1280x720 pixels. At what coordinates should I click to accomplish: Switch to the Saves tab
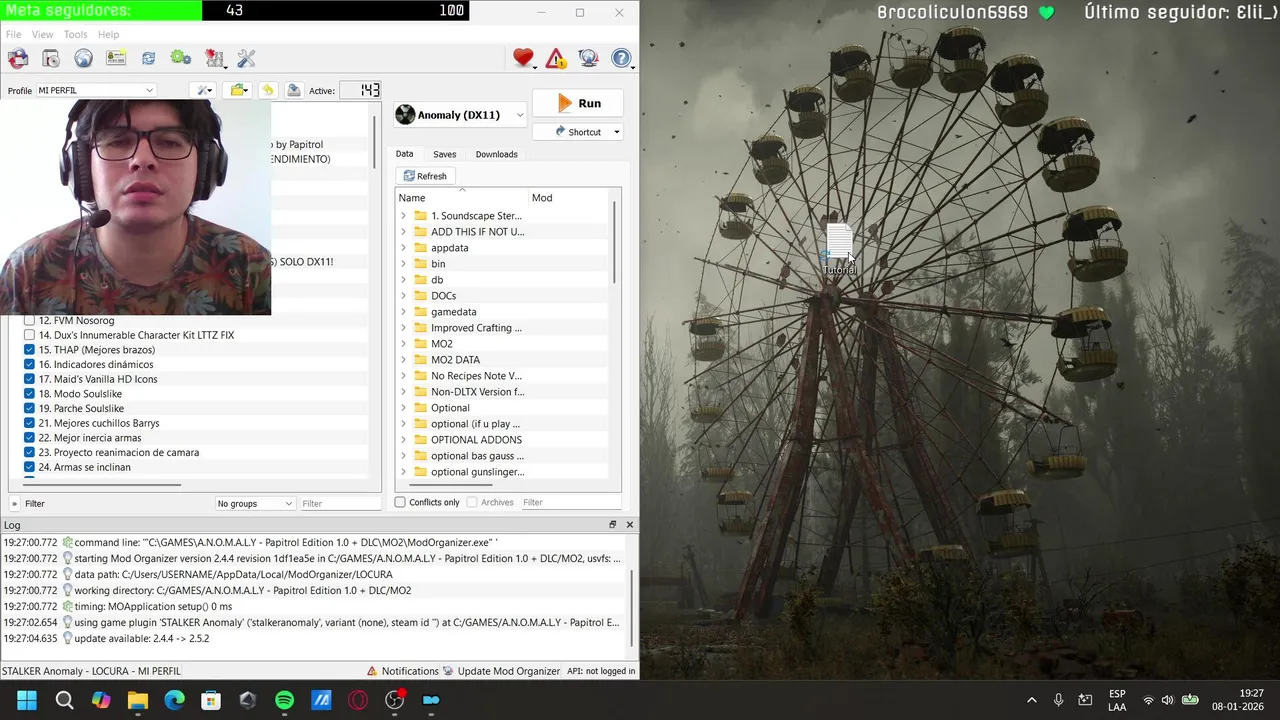pyautogui.click(x=444, y=154)
